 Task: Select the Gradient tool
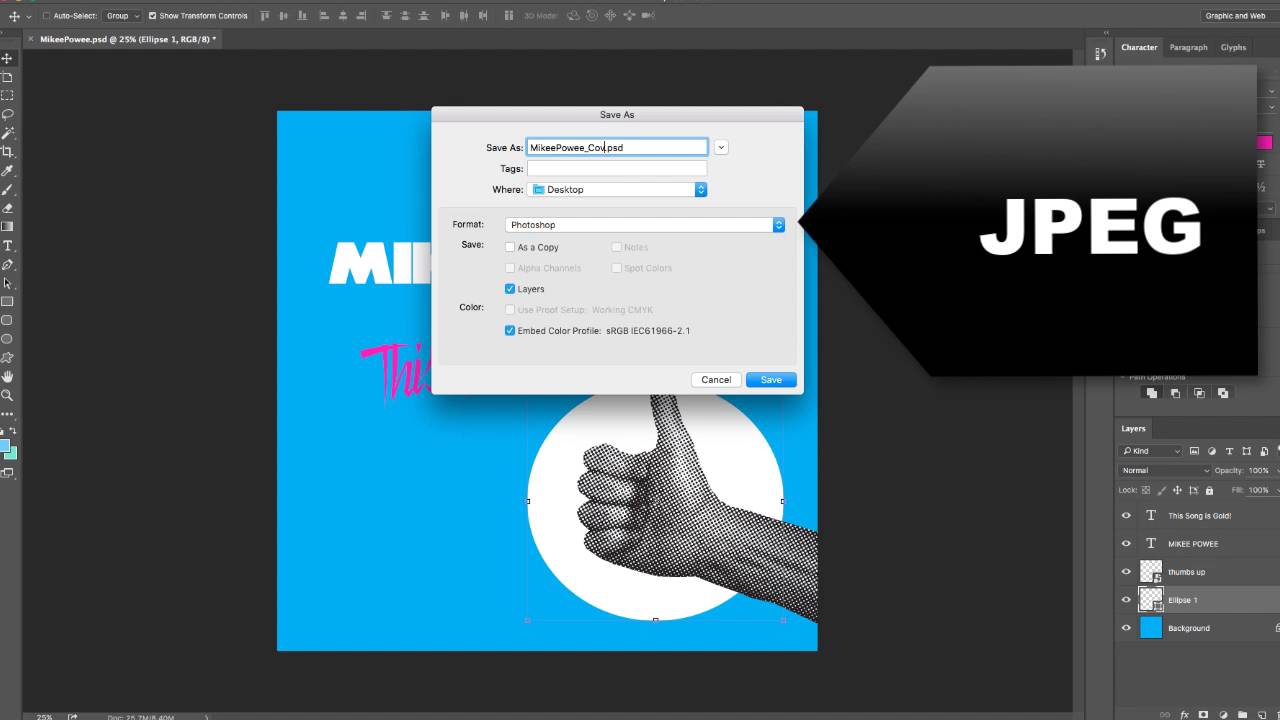pyautogui.click(x=7, y=227)
